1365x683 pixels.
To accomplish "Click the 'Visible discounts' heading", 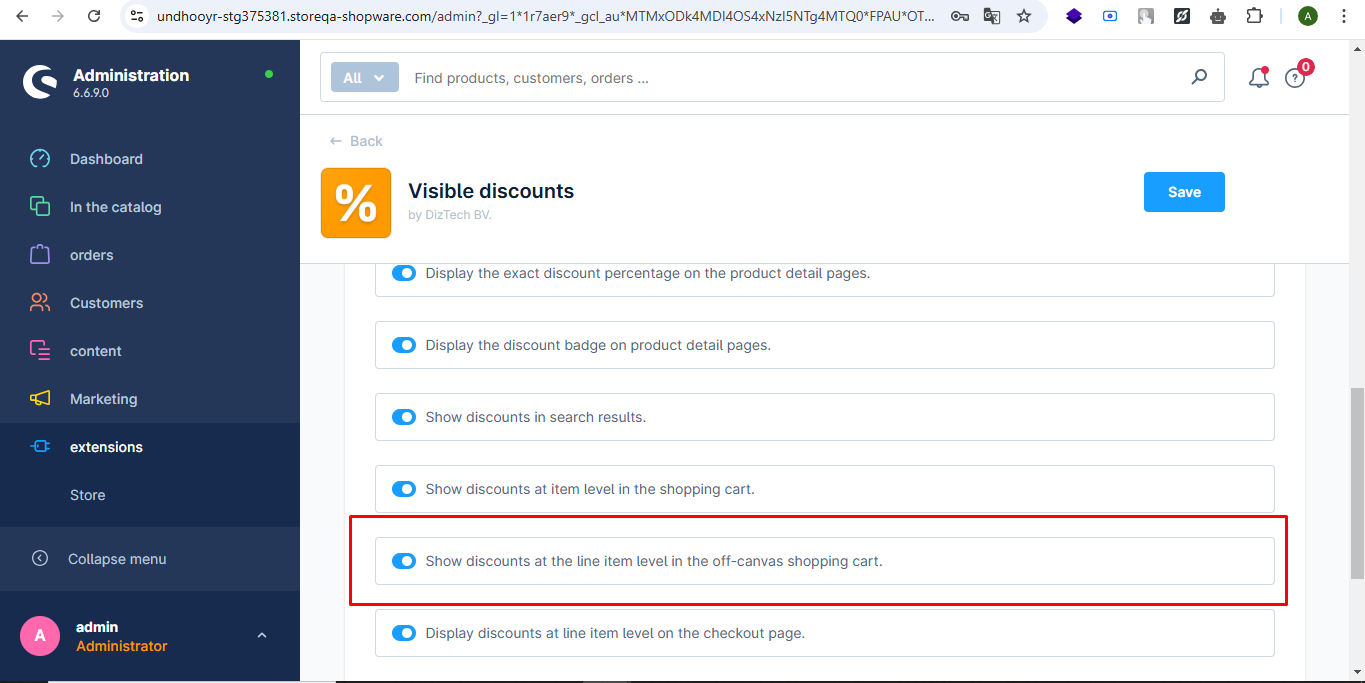I will point(491,191).
